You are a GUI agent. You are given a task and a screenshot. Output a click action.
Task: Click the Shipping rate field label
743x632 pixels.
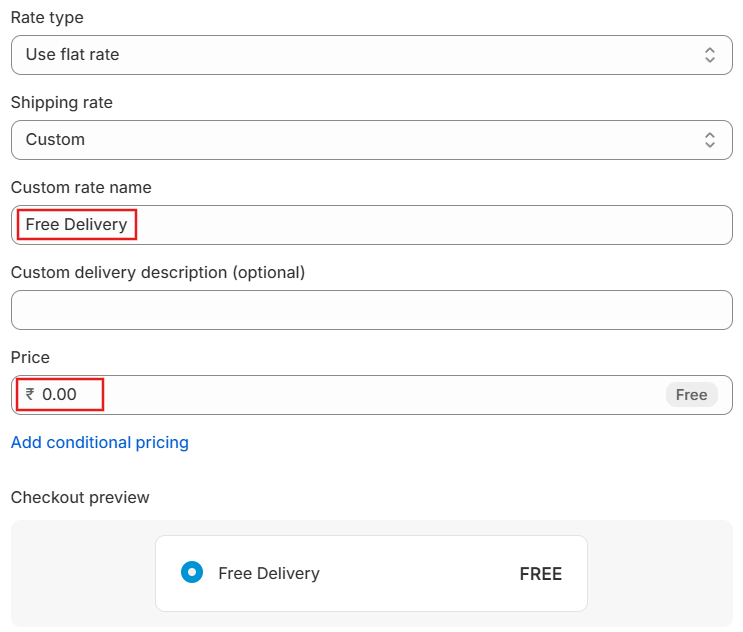pyautogui.click(x=62, y=102)
